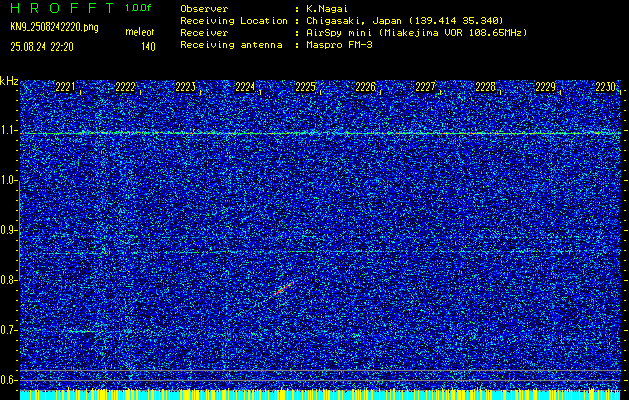
Task: Click the Receiver label
Action: [204, 32]
